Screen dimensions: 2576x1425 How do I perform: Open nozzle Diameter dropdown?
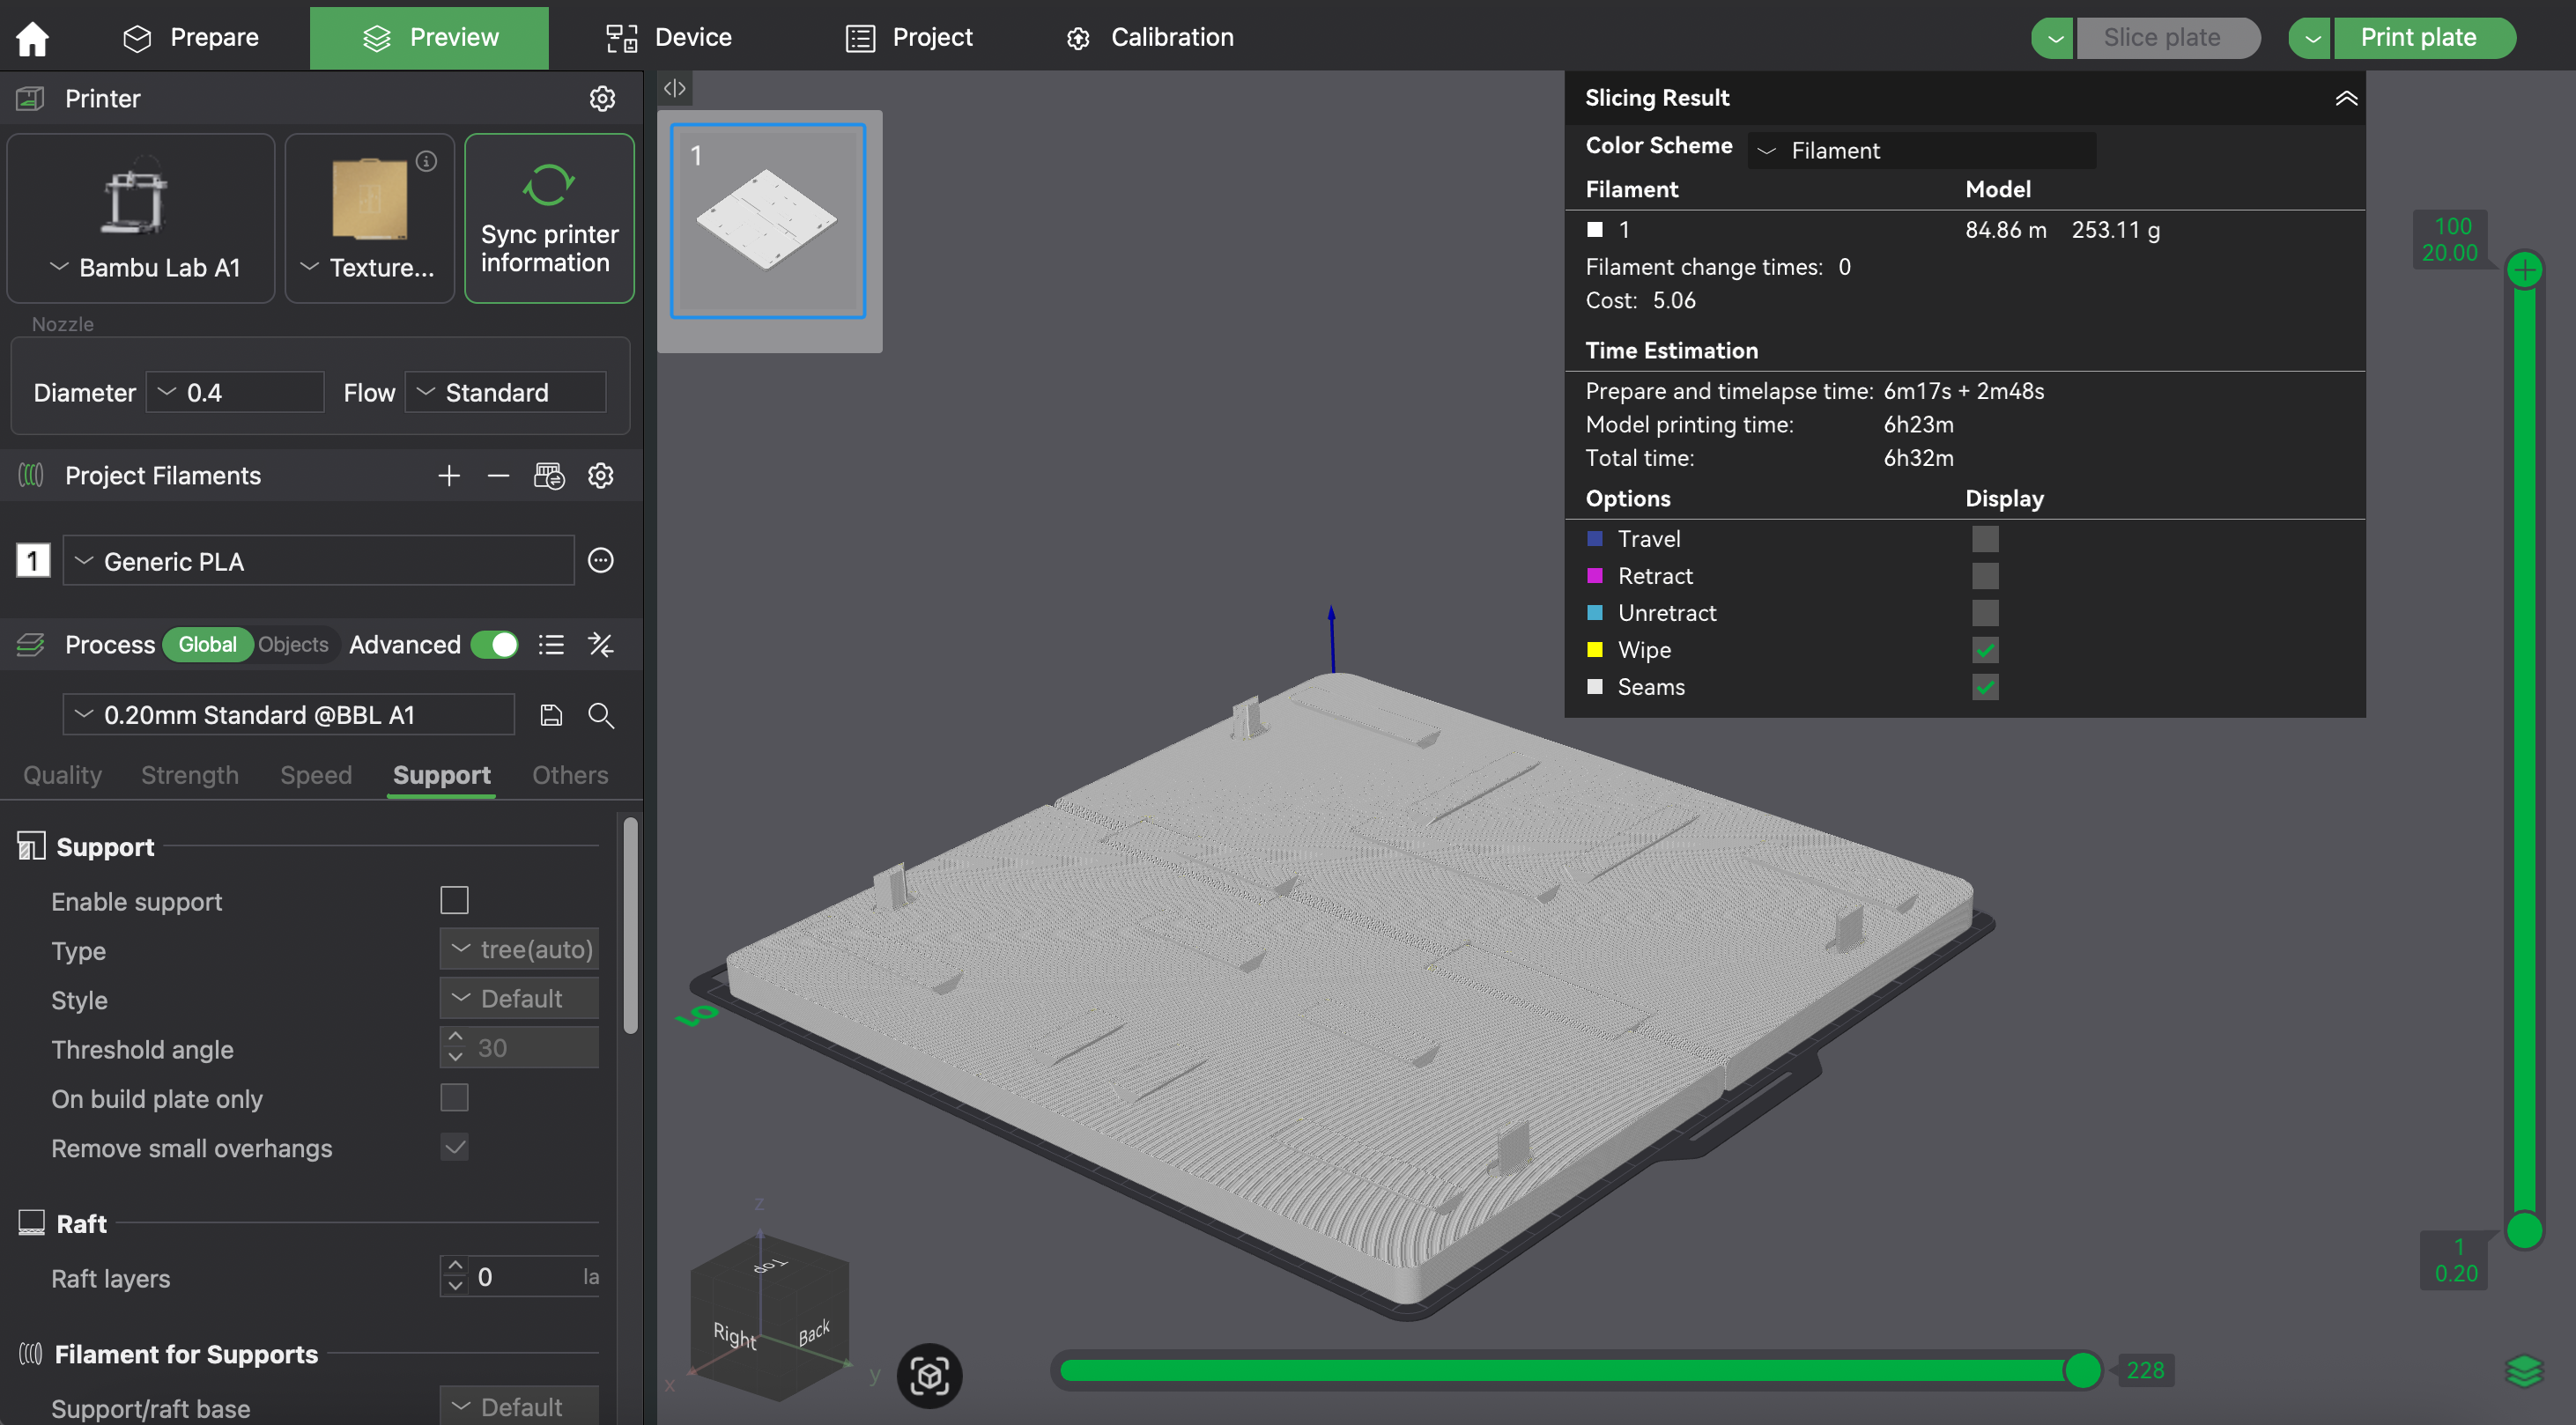(235, 392)
